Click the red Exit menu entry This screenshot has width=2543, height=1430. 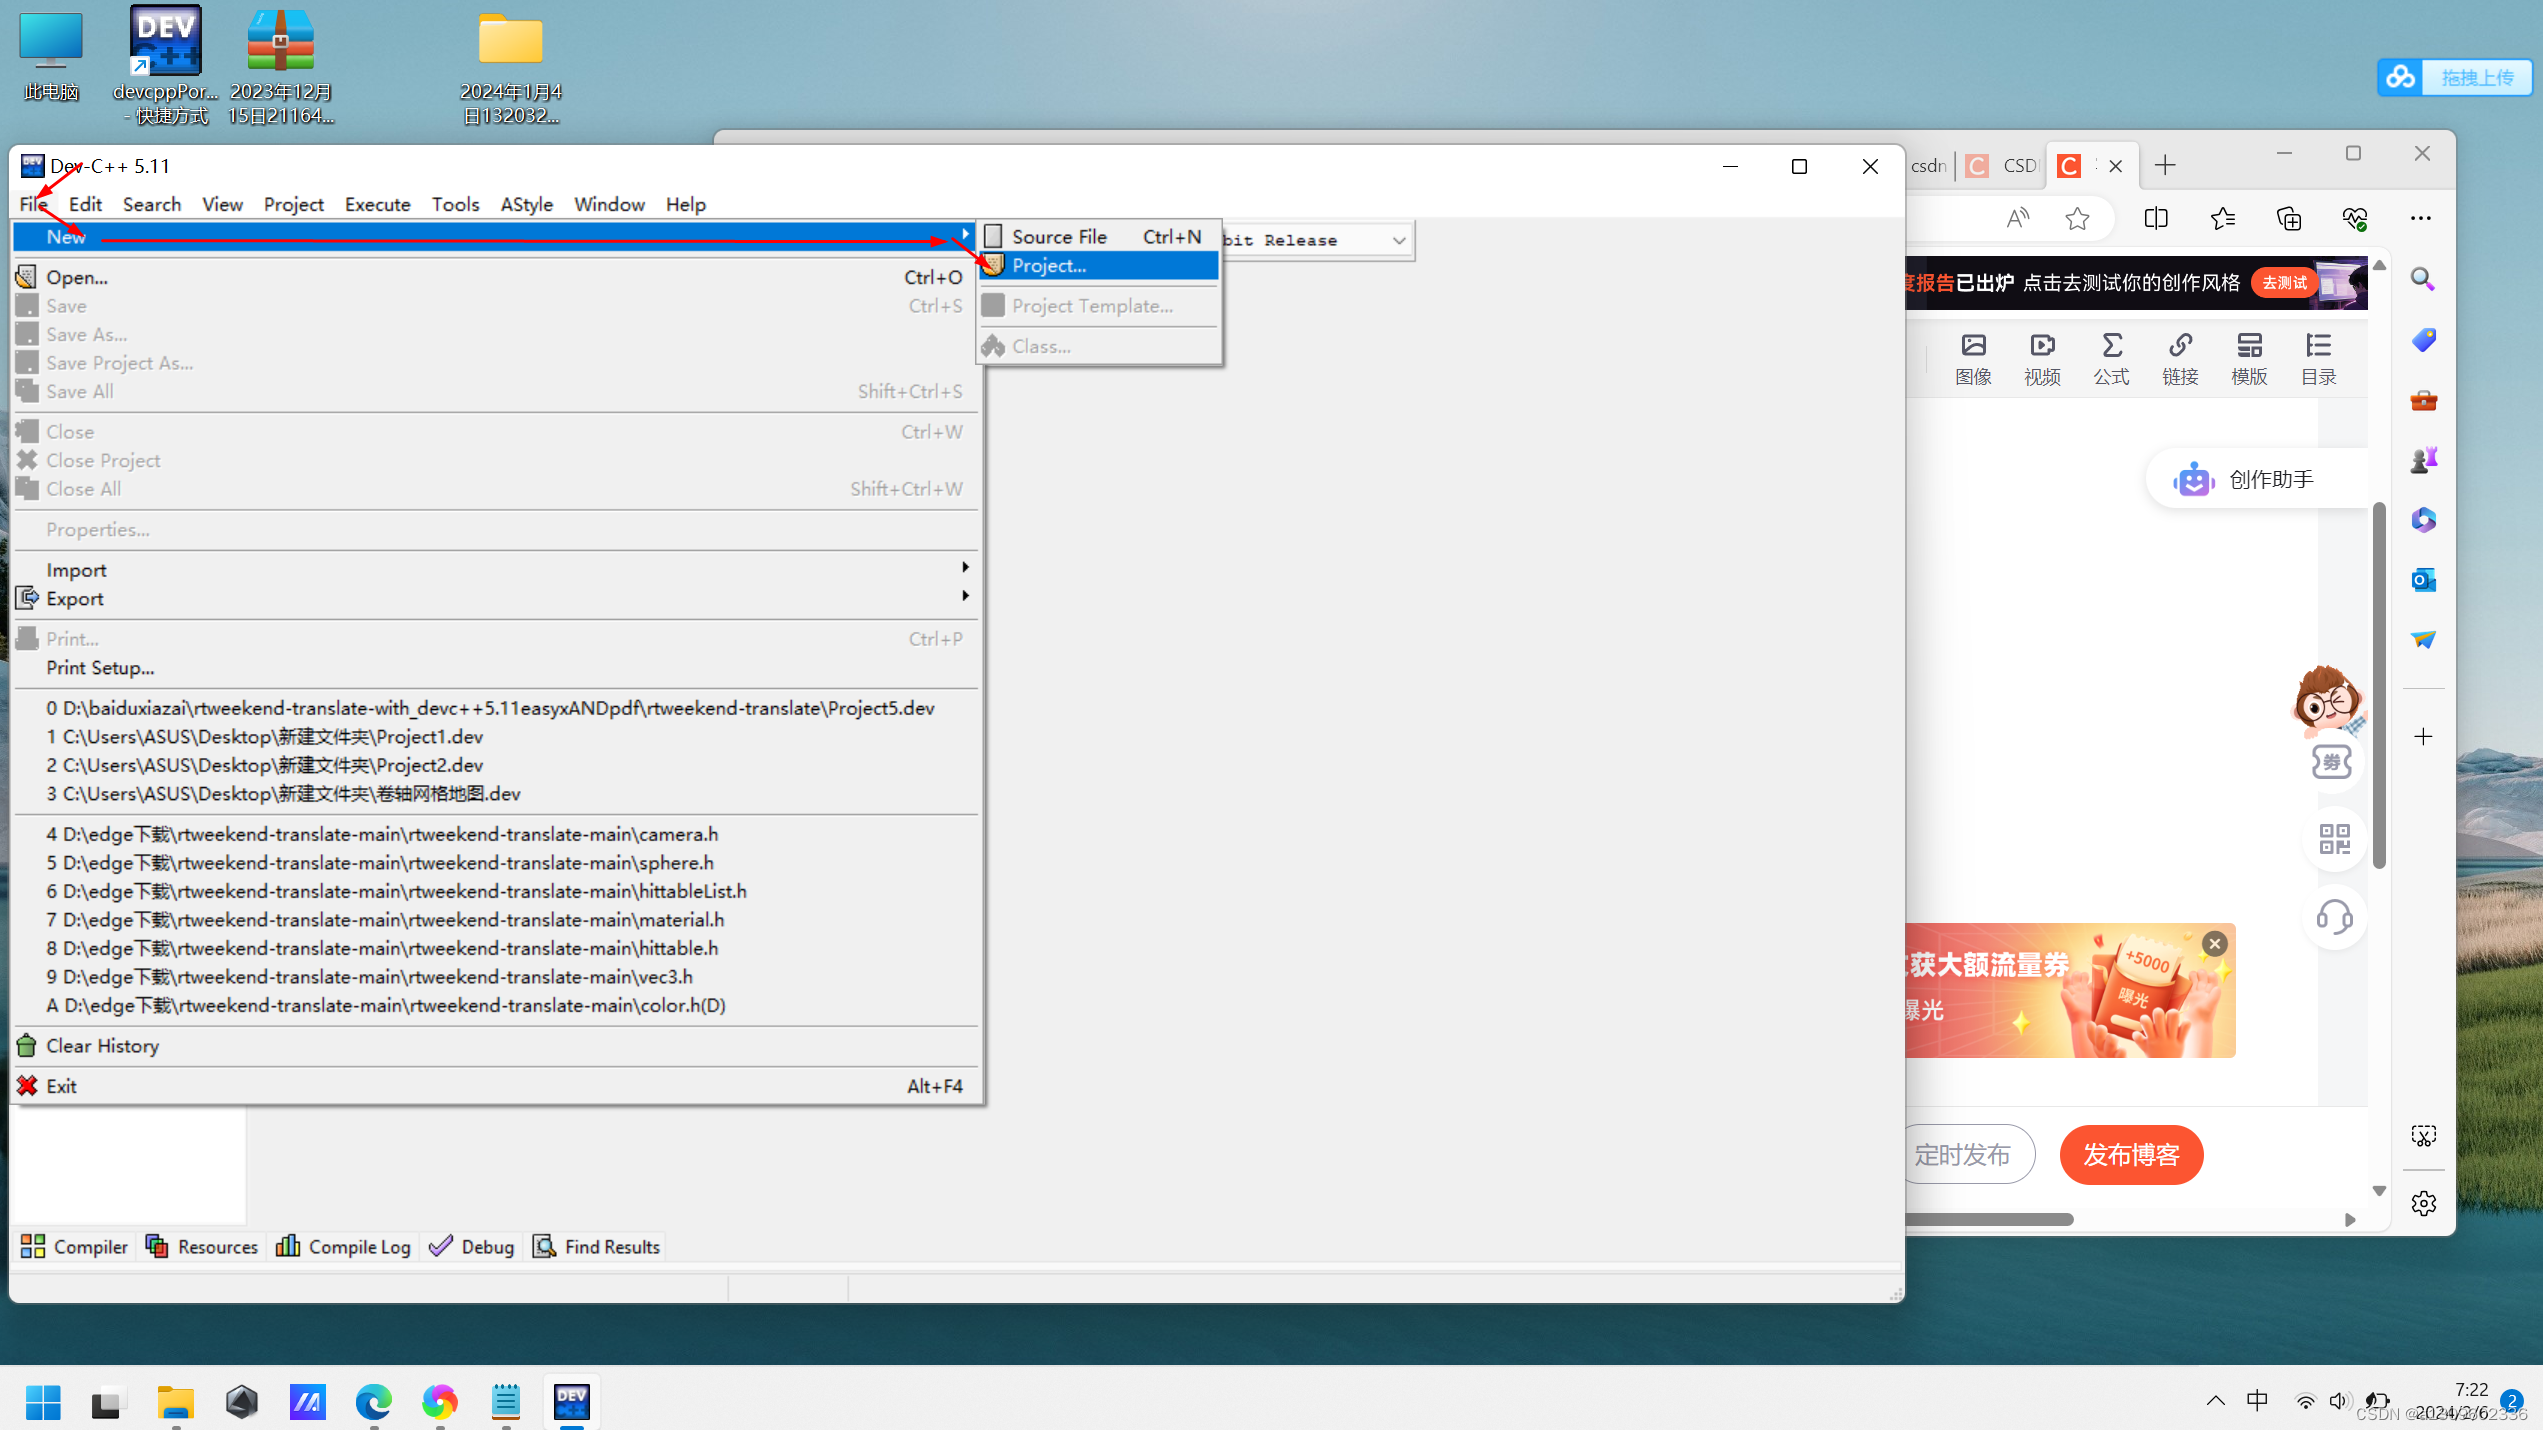(x=61, y=1085)
